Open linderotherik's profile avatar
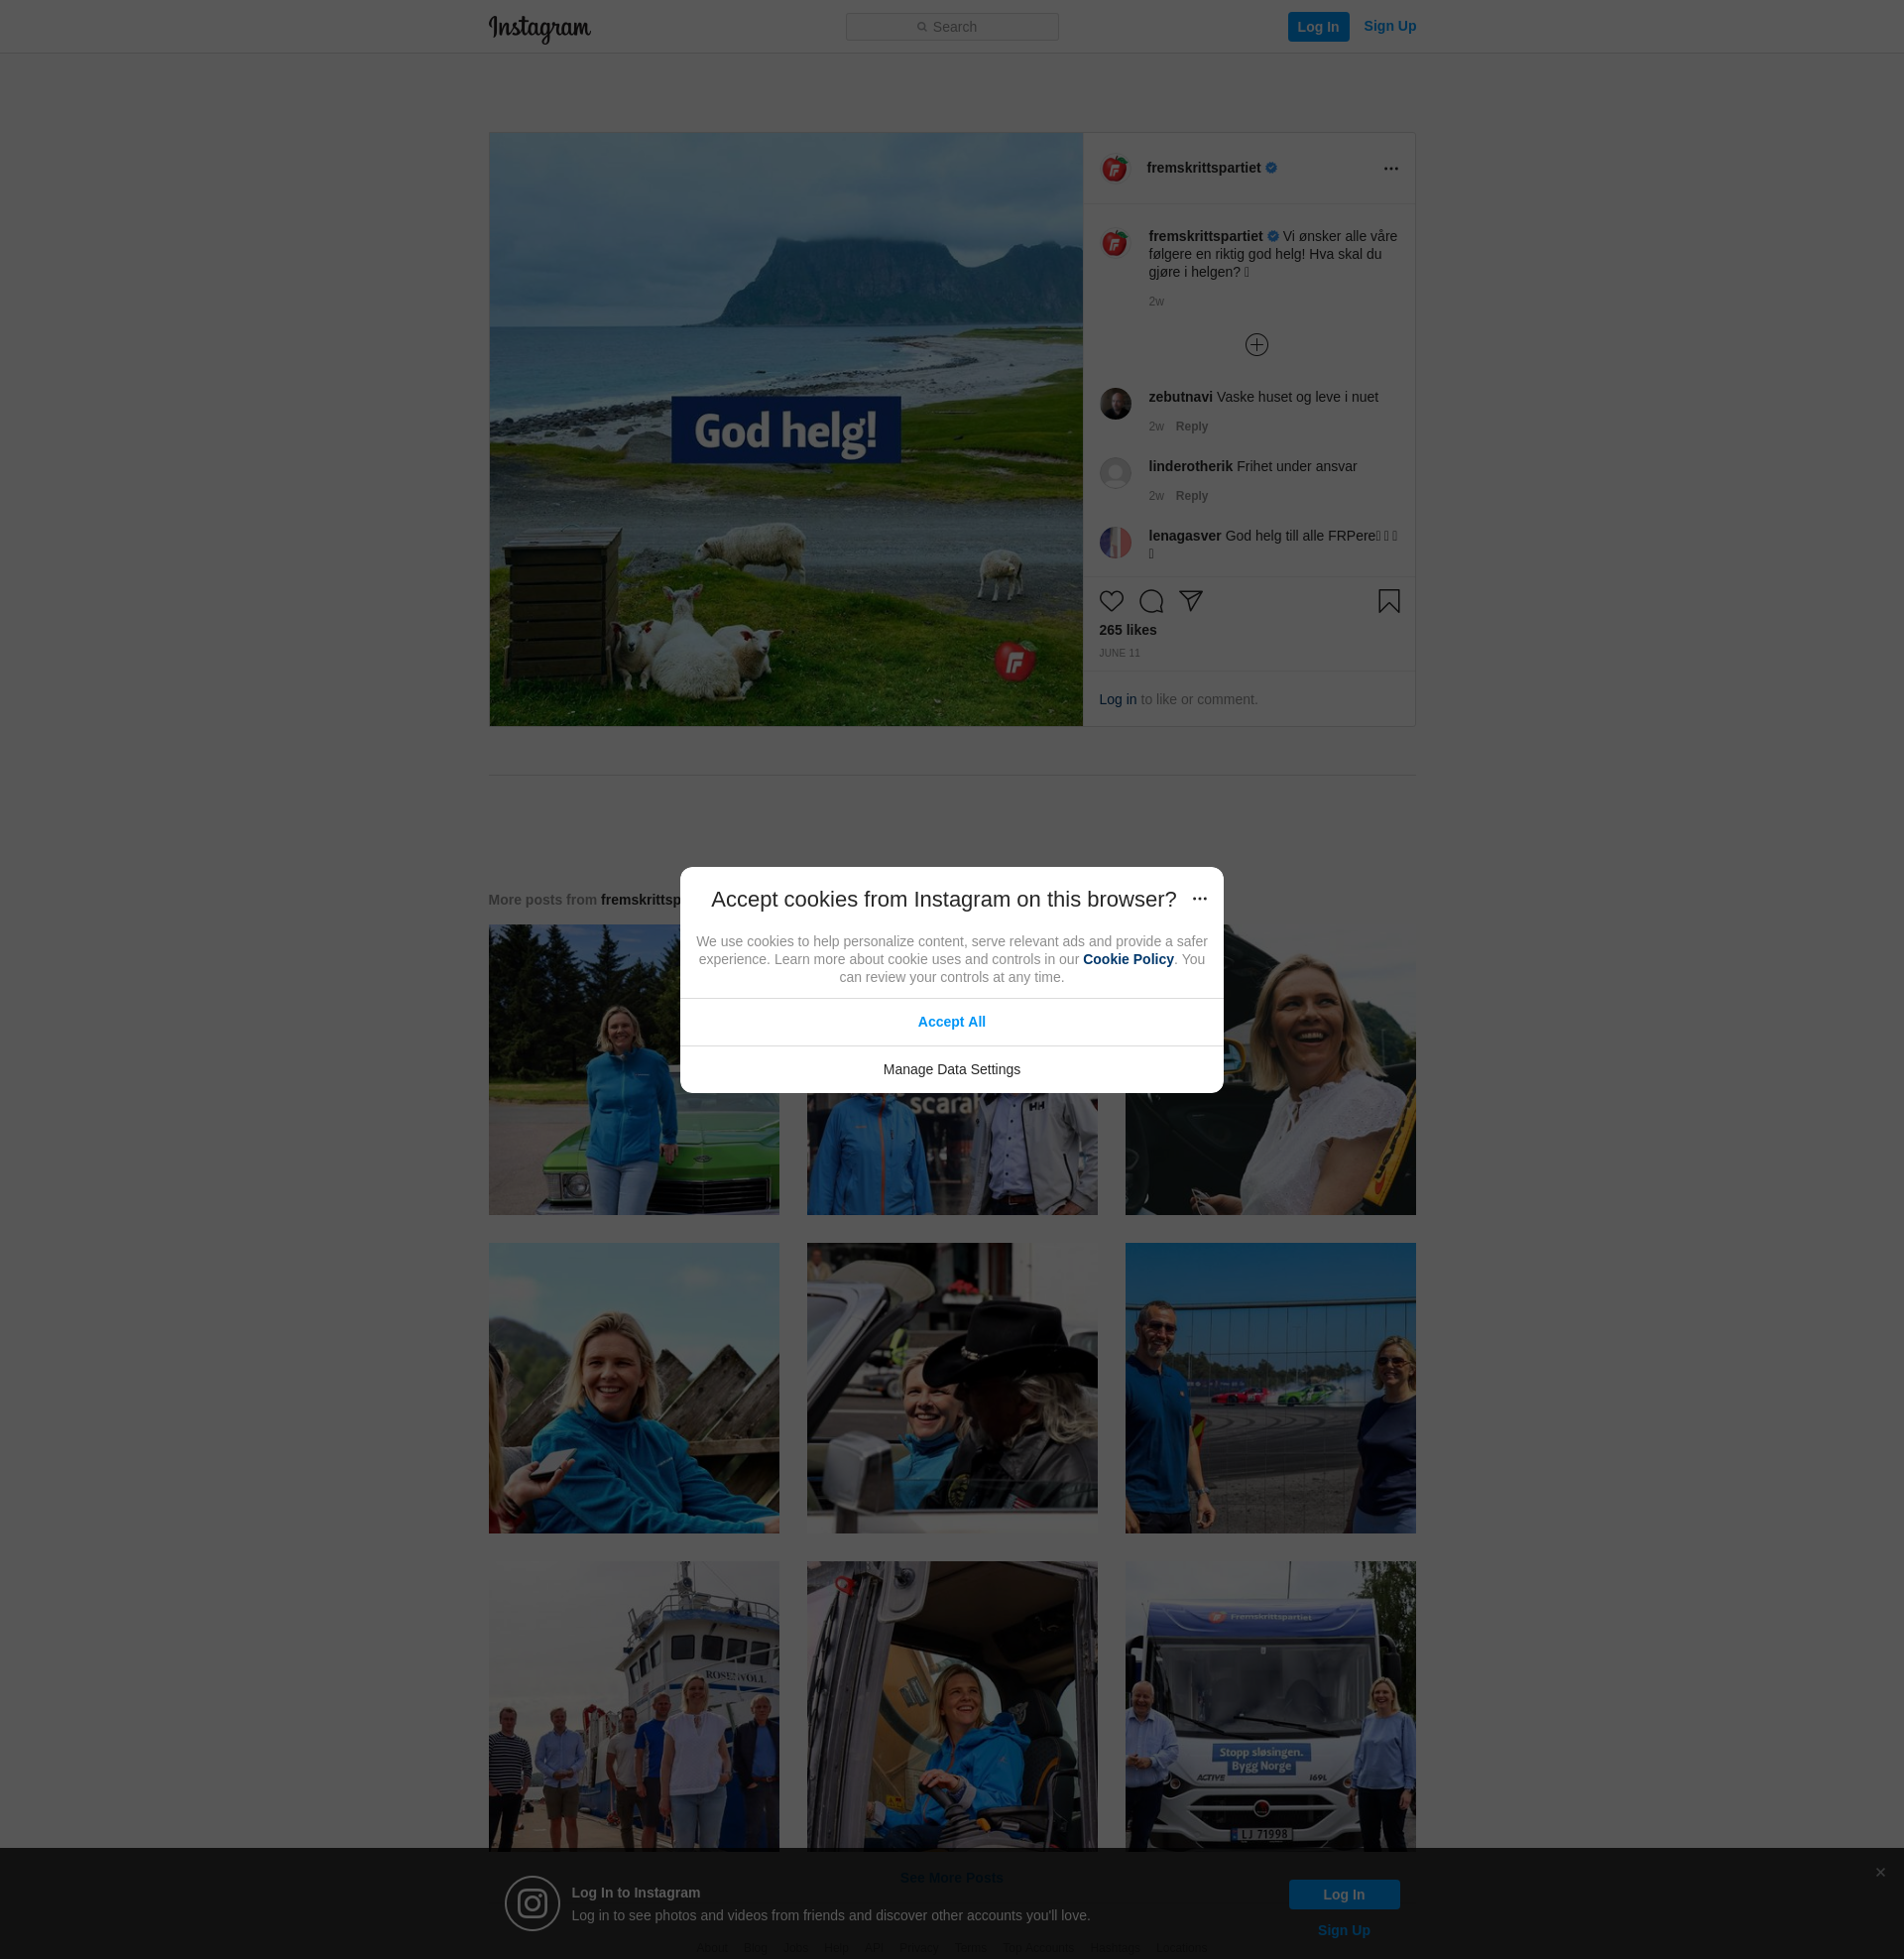Viewport: 1904px width, 1959px height. tap(1114, 473)
